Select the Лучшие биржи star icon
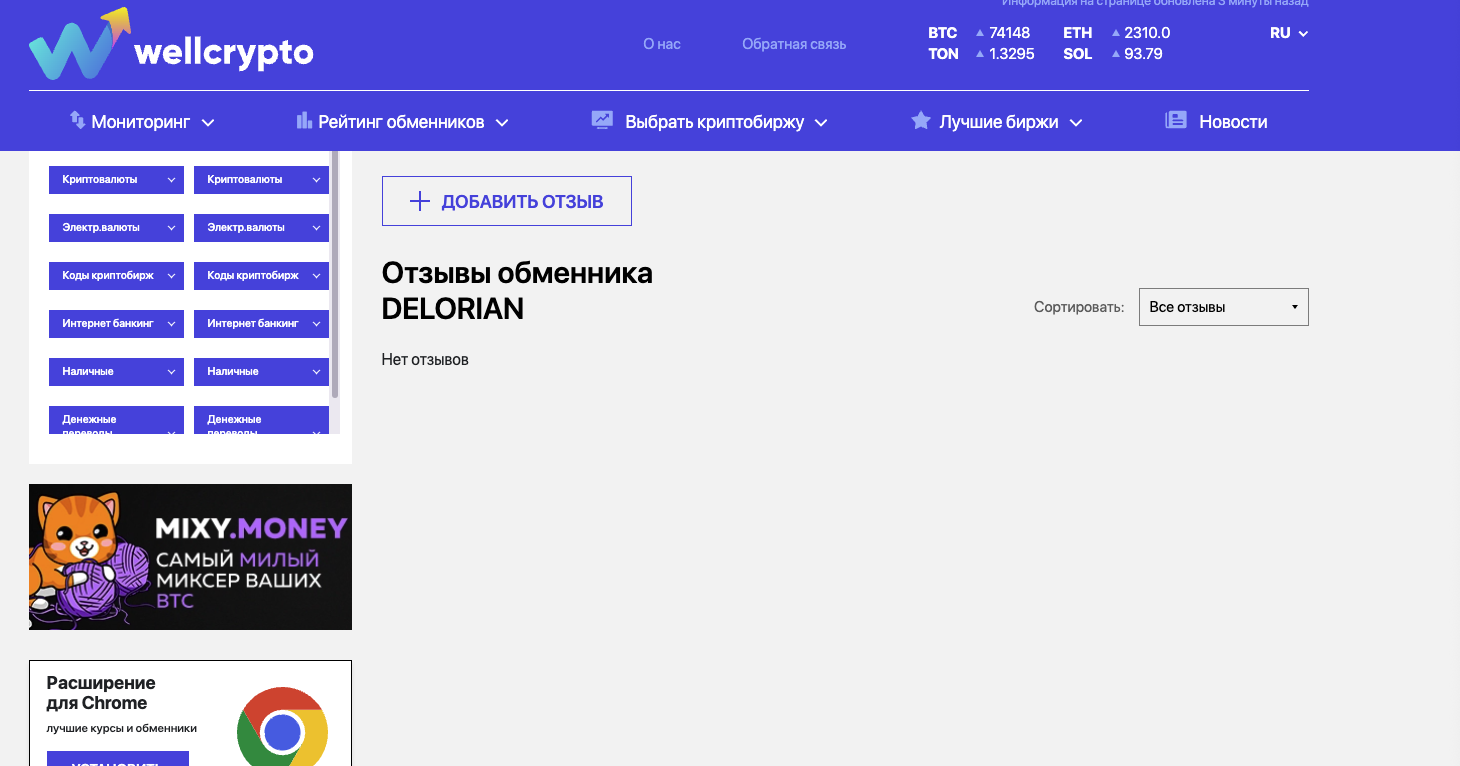Image resolution: width=1460 pixels, height=766 pixels. [919, 121]
